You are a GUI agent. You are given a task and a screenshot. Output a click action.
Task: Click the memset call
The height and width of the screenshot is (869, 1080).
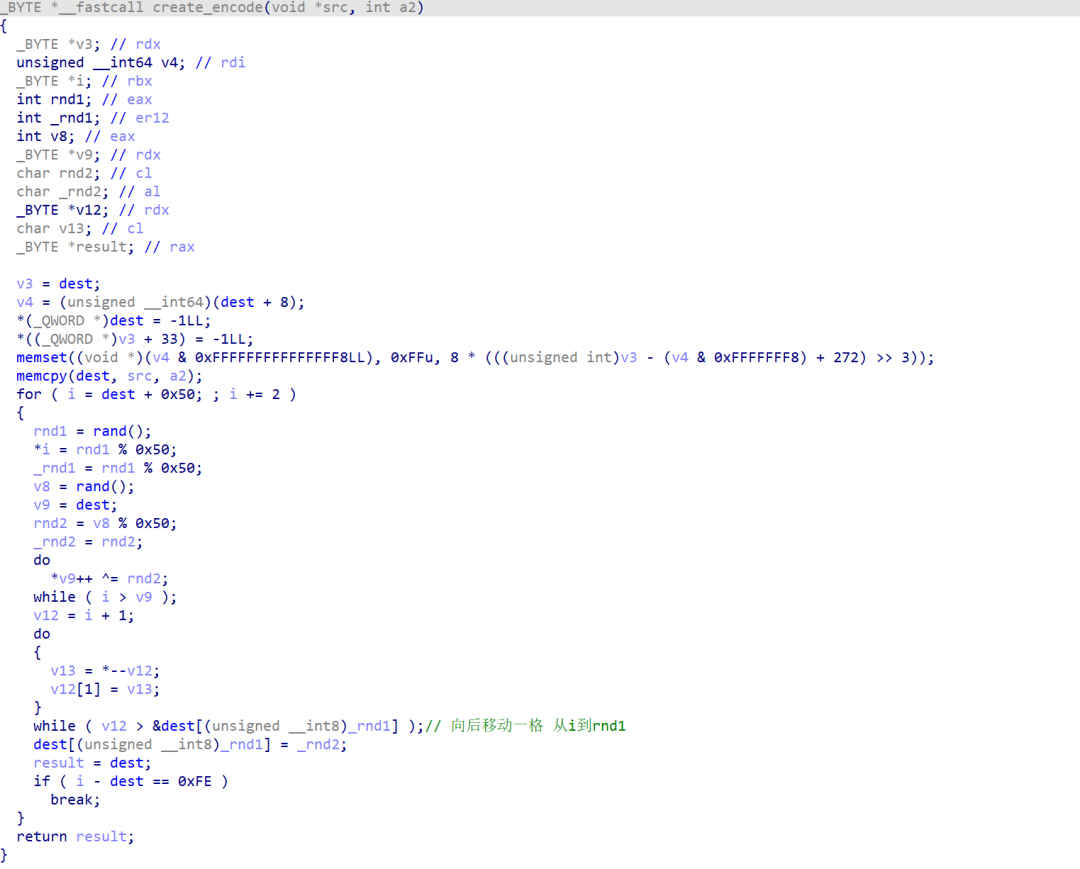[475, 357]
